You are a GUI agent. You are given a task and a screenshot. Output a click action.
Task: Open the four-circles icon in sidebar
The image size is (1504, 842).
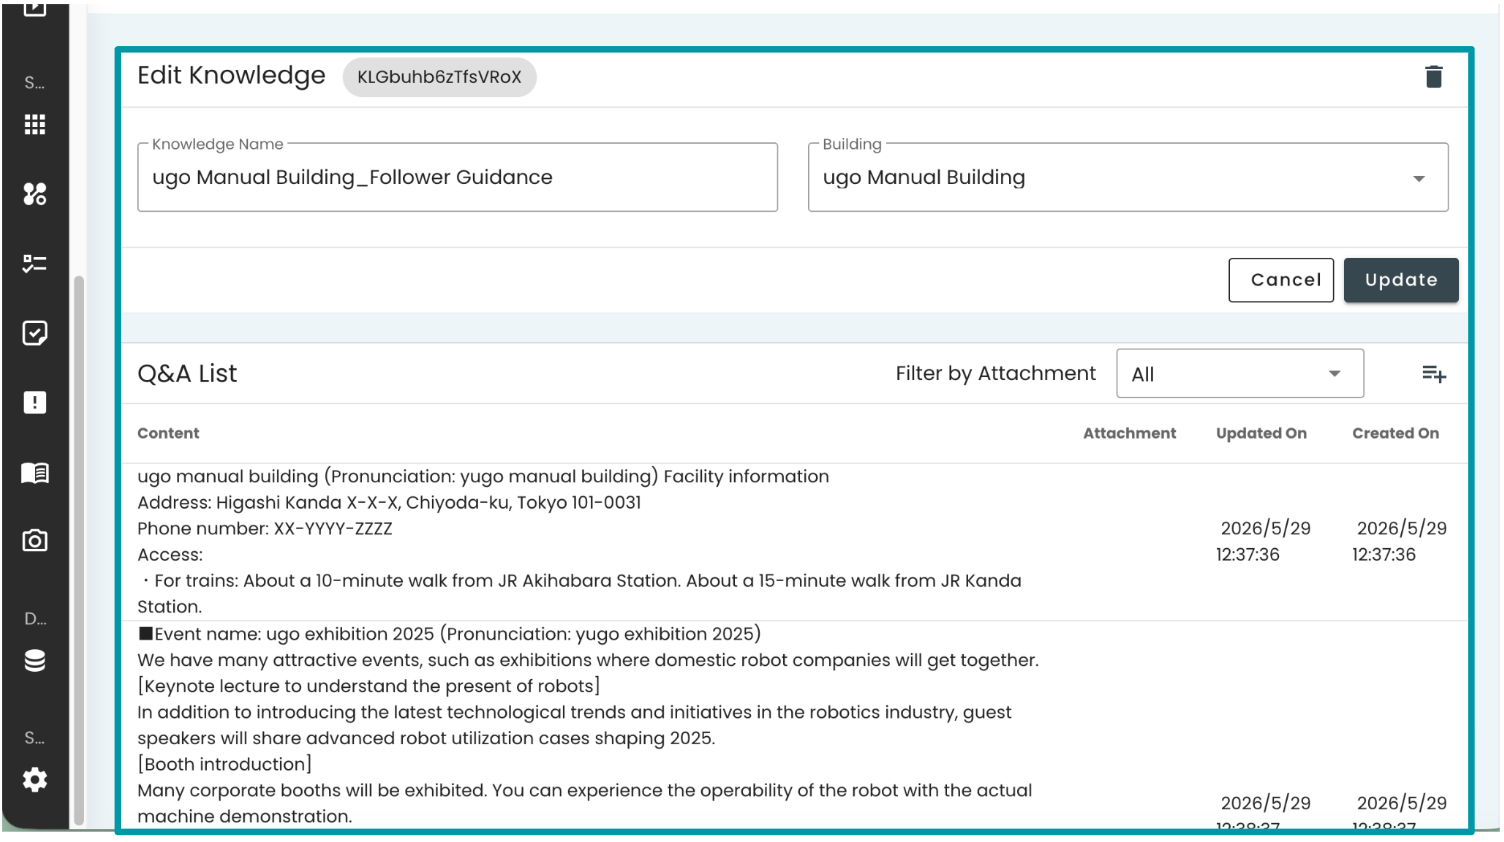[35, 194]
